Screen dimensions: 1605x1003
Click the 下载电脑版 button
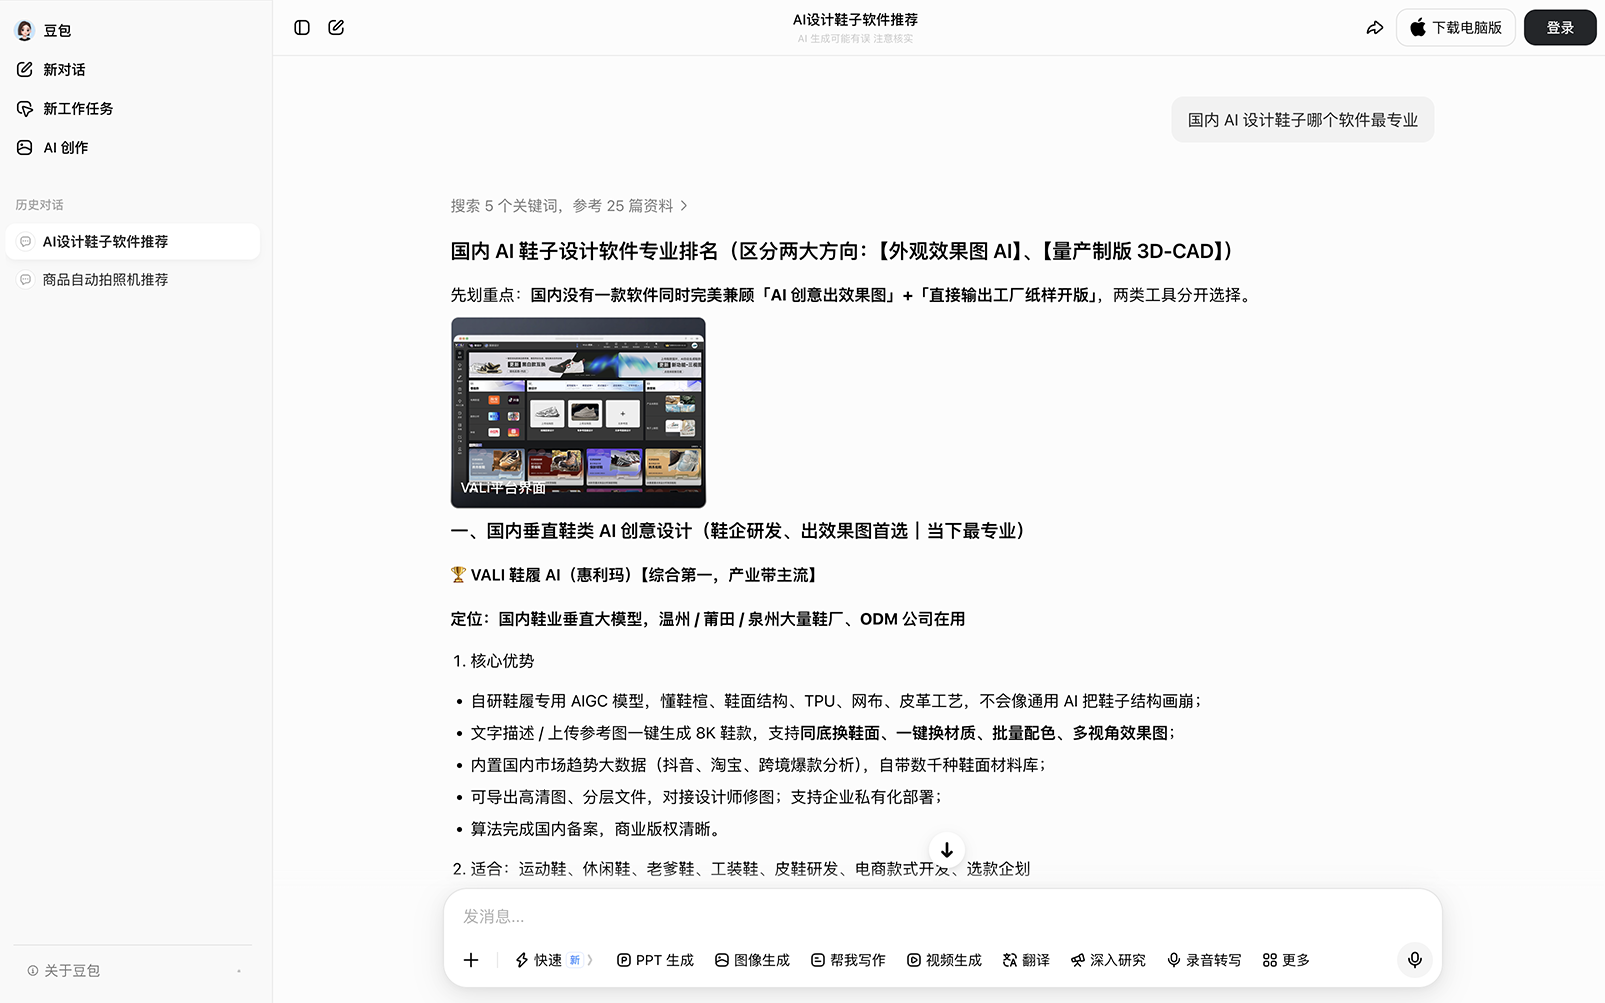[x=1456, y=28]
